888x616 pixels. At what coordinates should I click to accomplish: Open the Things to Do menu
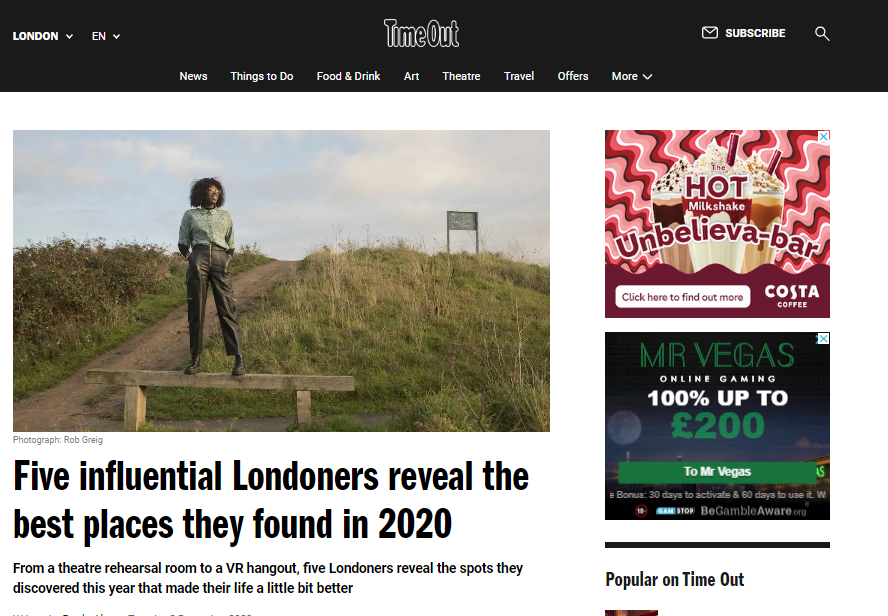(x=262, y=76)
